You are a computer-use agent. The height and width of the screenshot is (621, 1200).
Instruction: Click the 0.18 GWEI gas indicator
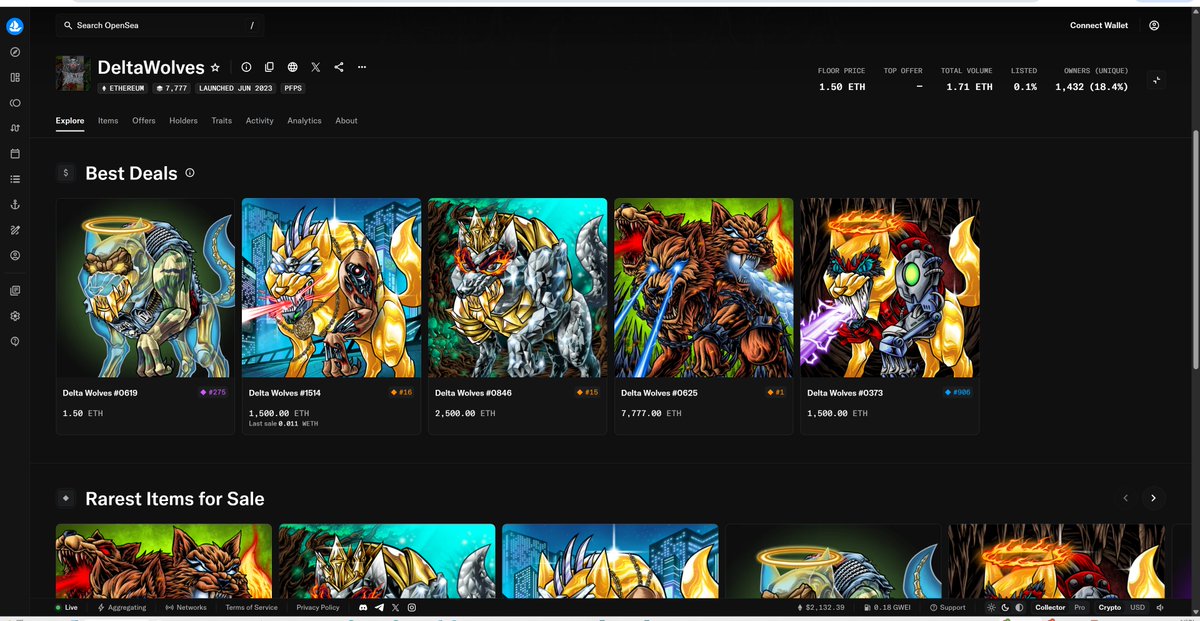(888, 608)
